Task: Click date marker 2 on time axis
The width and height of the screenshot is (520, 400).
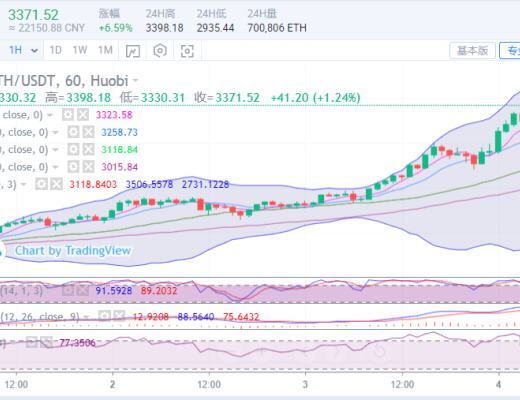Action: (112, 384)
